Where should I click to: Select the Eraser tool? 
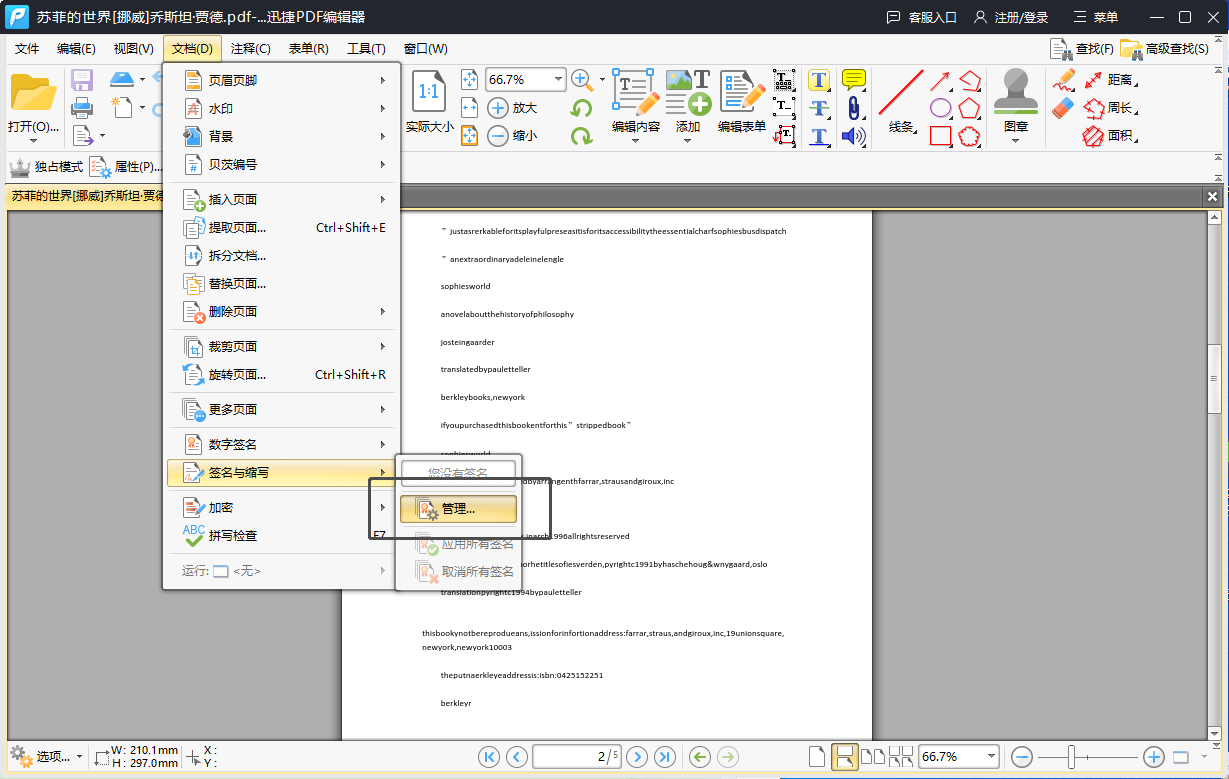click(1064, 108)
